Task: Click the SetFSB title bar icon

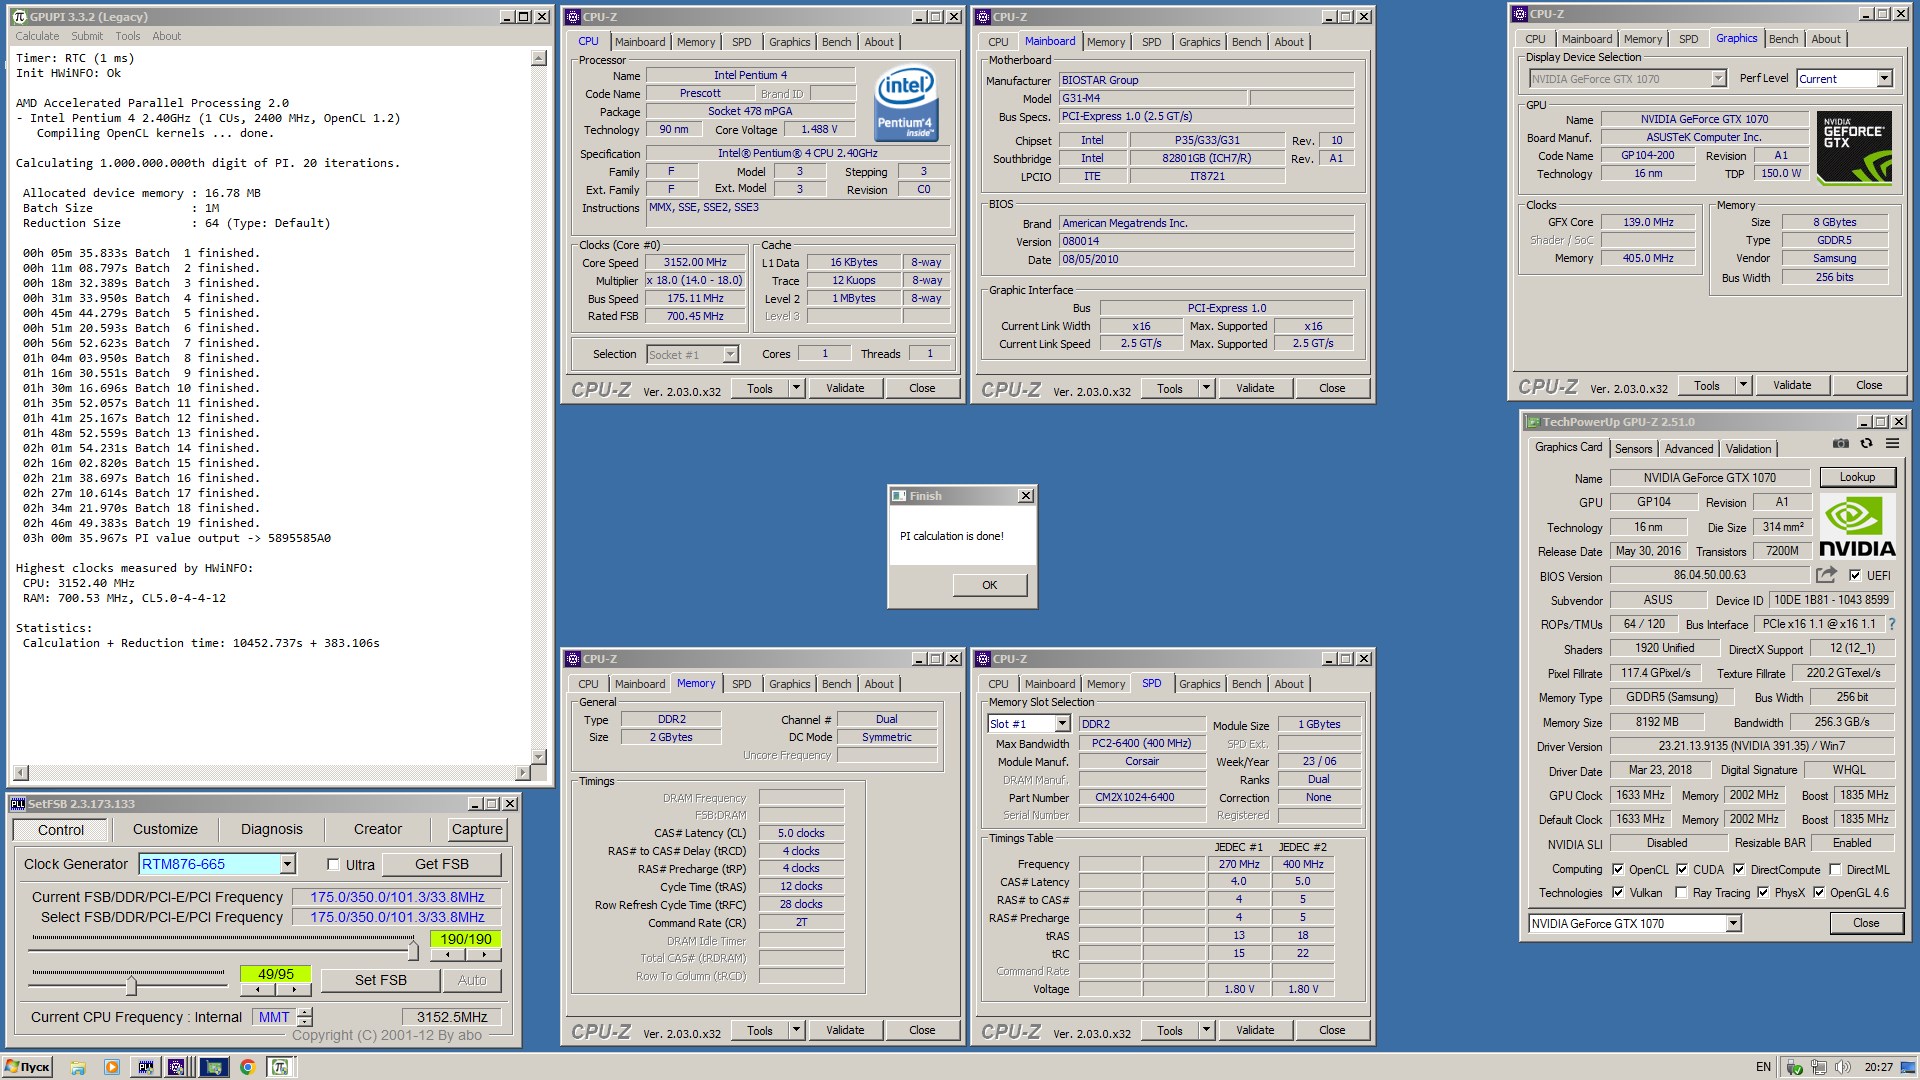Action: click(x=18, y=804)
